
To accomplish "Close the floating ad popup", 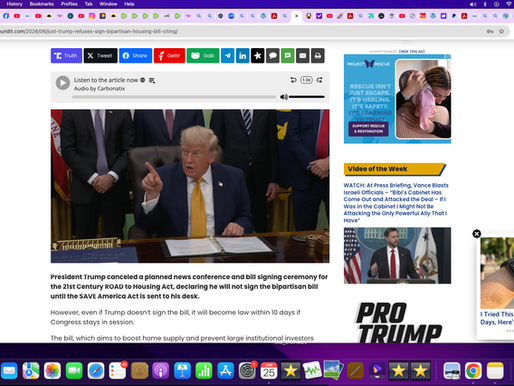I will (477, 234).
